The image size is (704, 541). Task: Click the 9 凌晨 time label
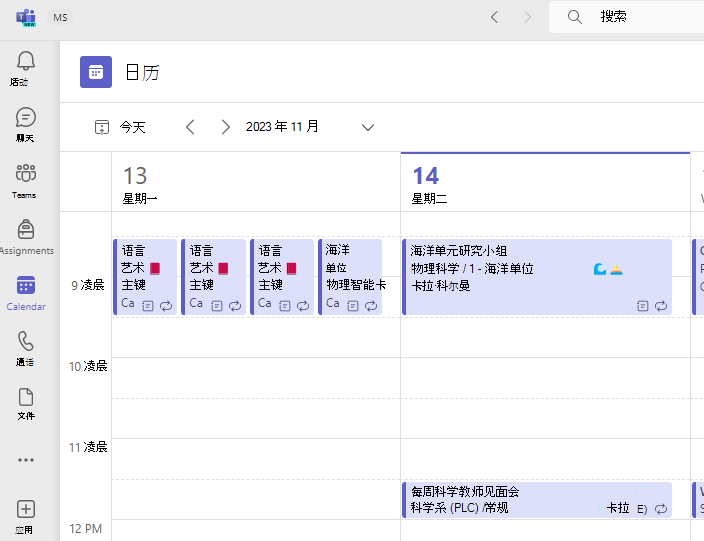pos(88,285)
